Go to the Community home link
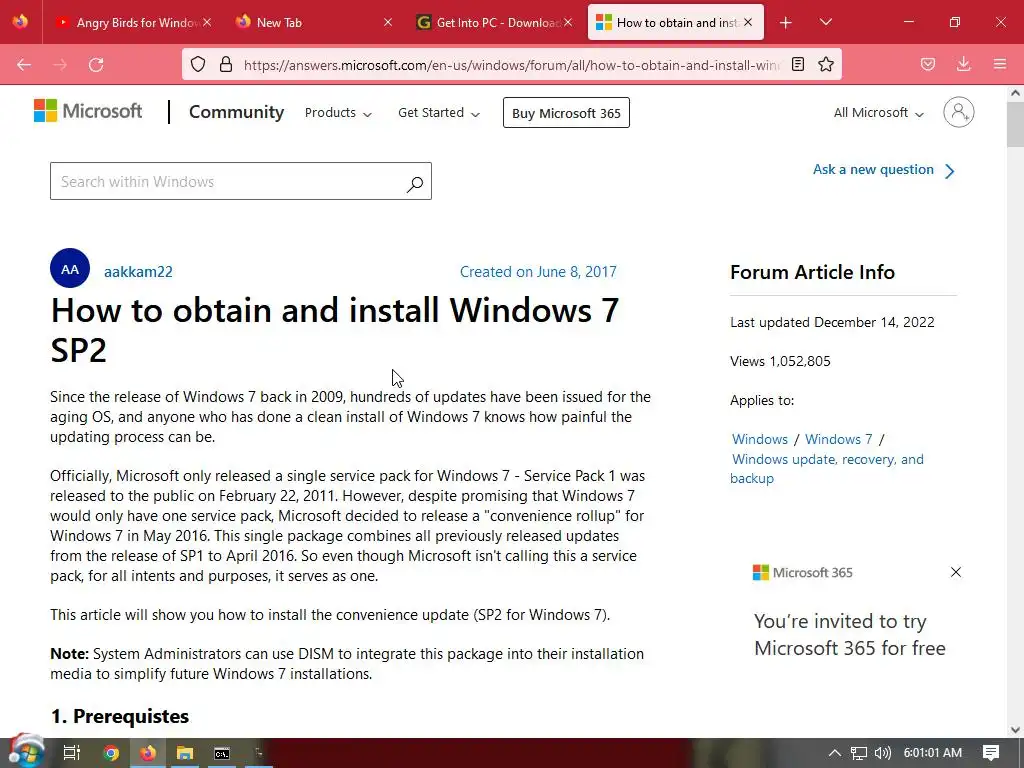This screenshot has width=1024, height=768. (x=236, y=112)
